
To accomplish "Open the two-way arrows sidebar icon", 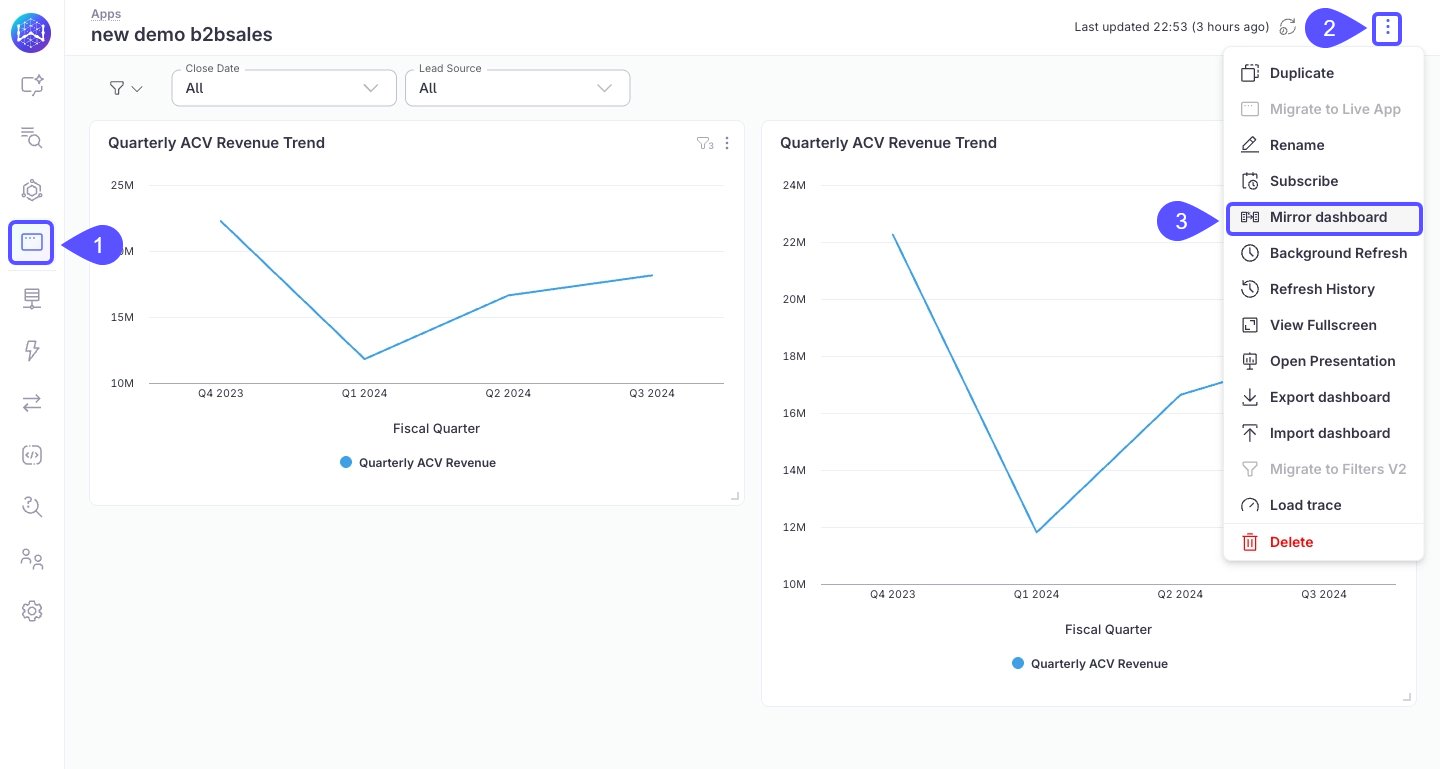I will point(32,403).
